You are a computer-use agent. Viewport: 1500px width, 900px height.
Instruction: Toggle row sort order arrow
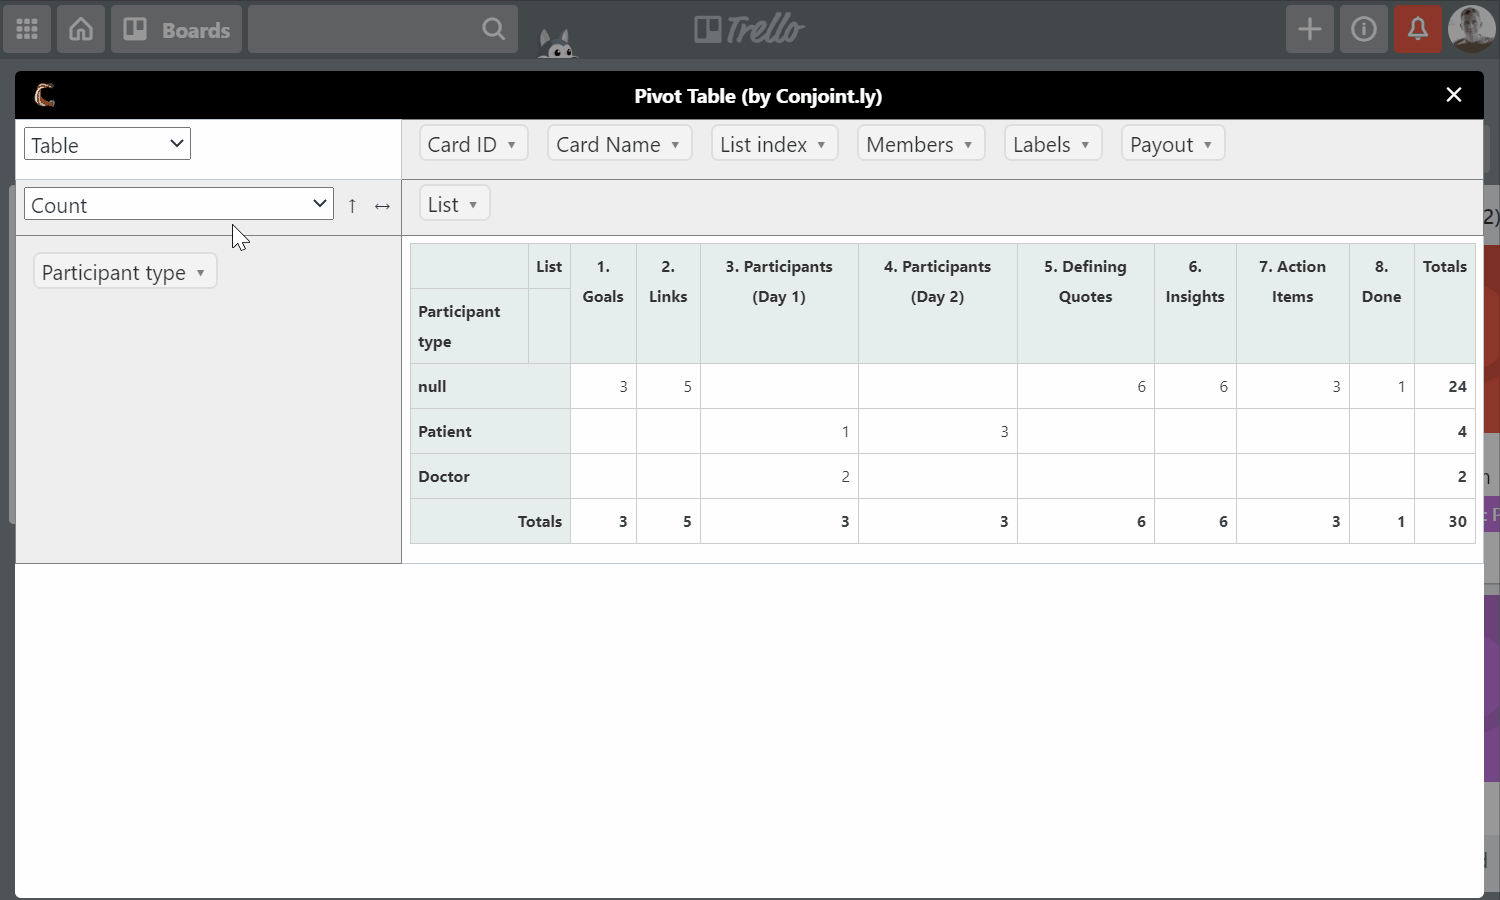click(x=352, y=205)
